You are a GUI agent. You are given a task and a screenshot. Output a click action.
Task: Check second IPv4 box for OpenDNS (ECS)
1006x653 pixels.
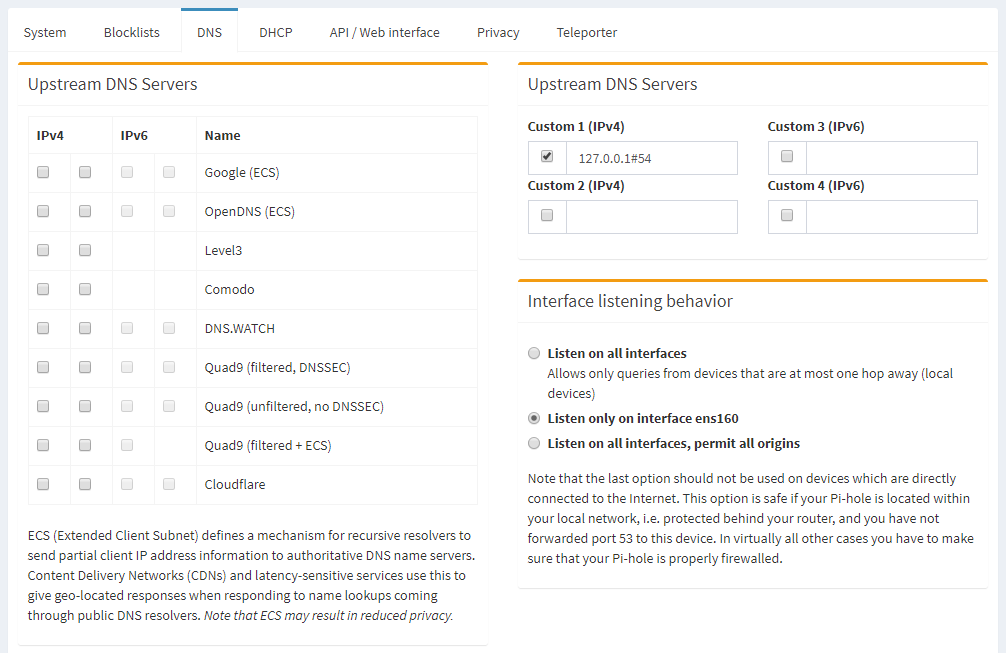85,211
